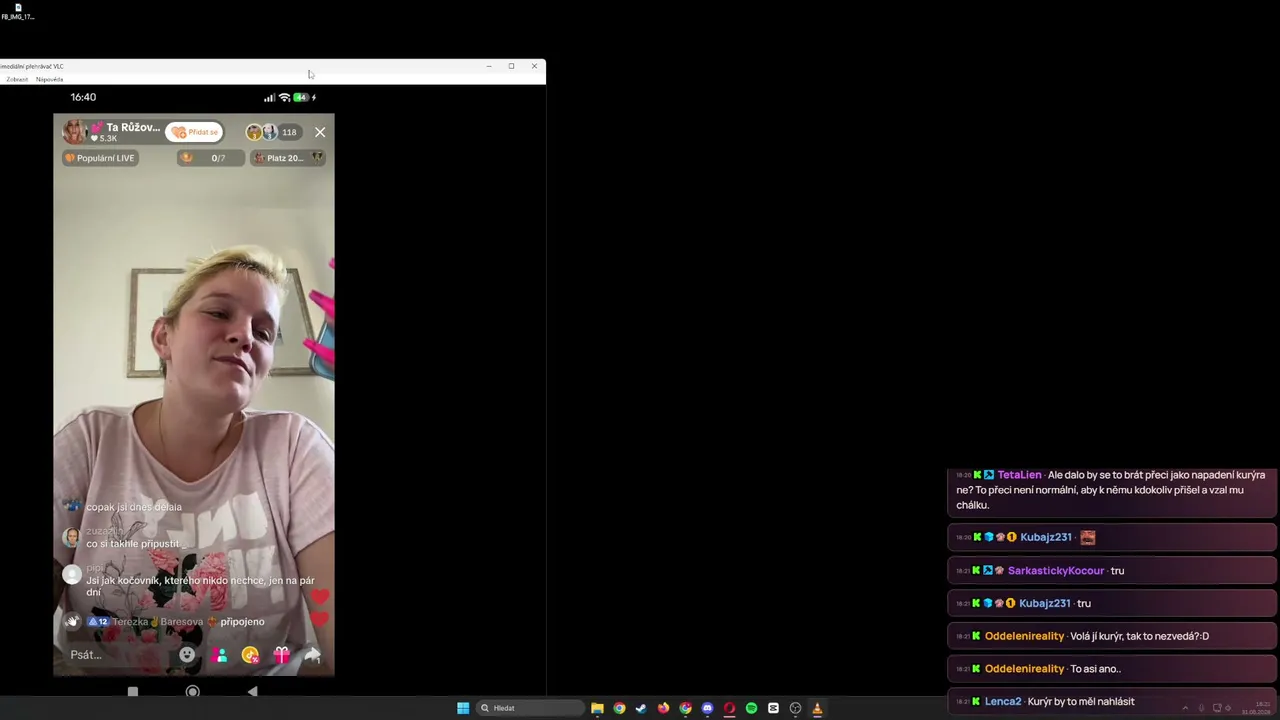
Task: Click the 'Hledat' taskbar search box
Action: [530, 708]
